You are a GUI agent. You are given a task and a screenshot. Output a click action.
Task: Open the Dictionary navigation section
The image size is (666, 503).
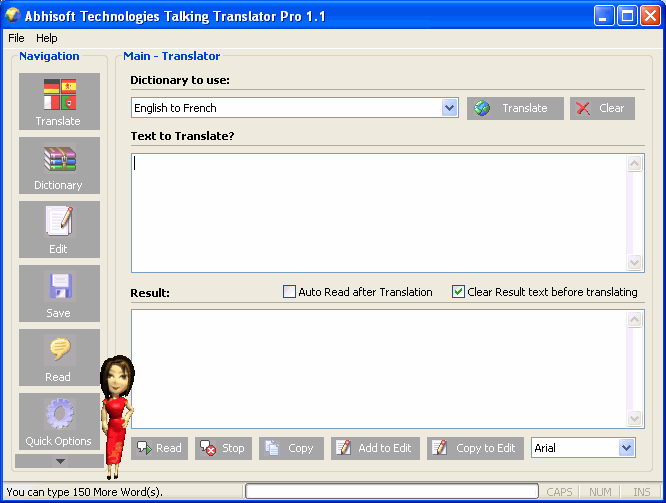[59, 166]
